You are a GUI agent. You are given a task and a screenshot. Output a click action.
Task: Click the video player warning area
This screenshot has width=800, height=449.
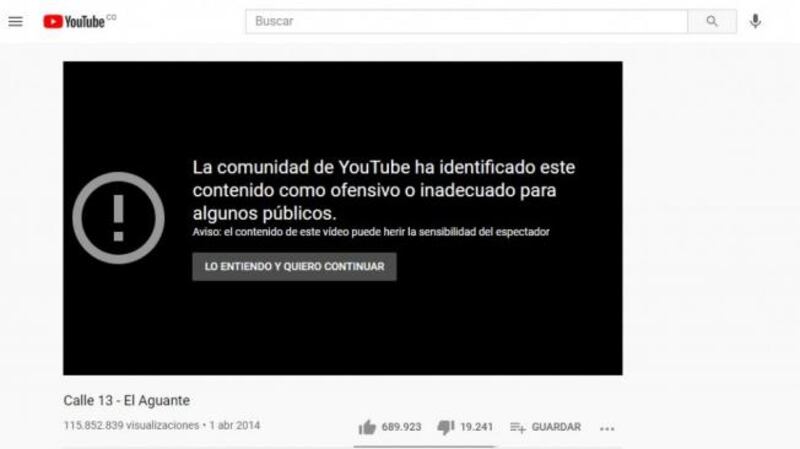343,218
